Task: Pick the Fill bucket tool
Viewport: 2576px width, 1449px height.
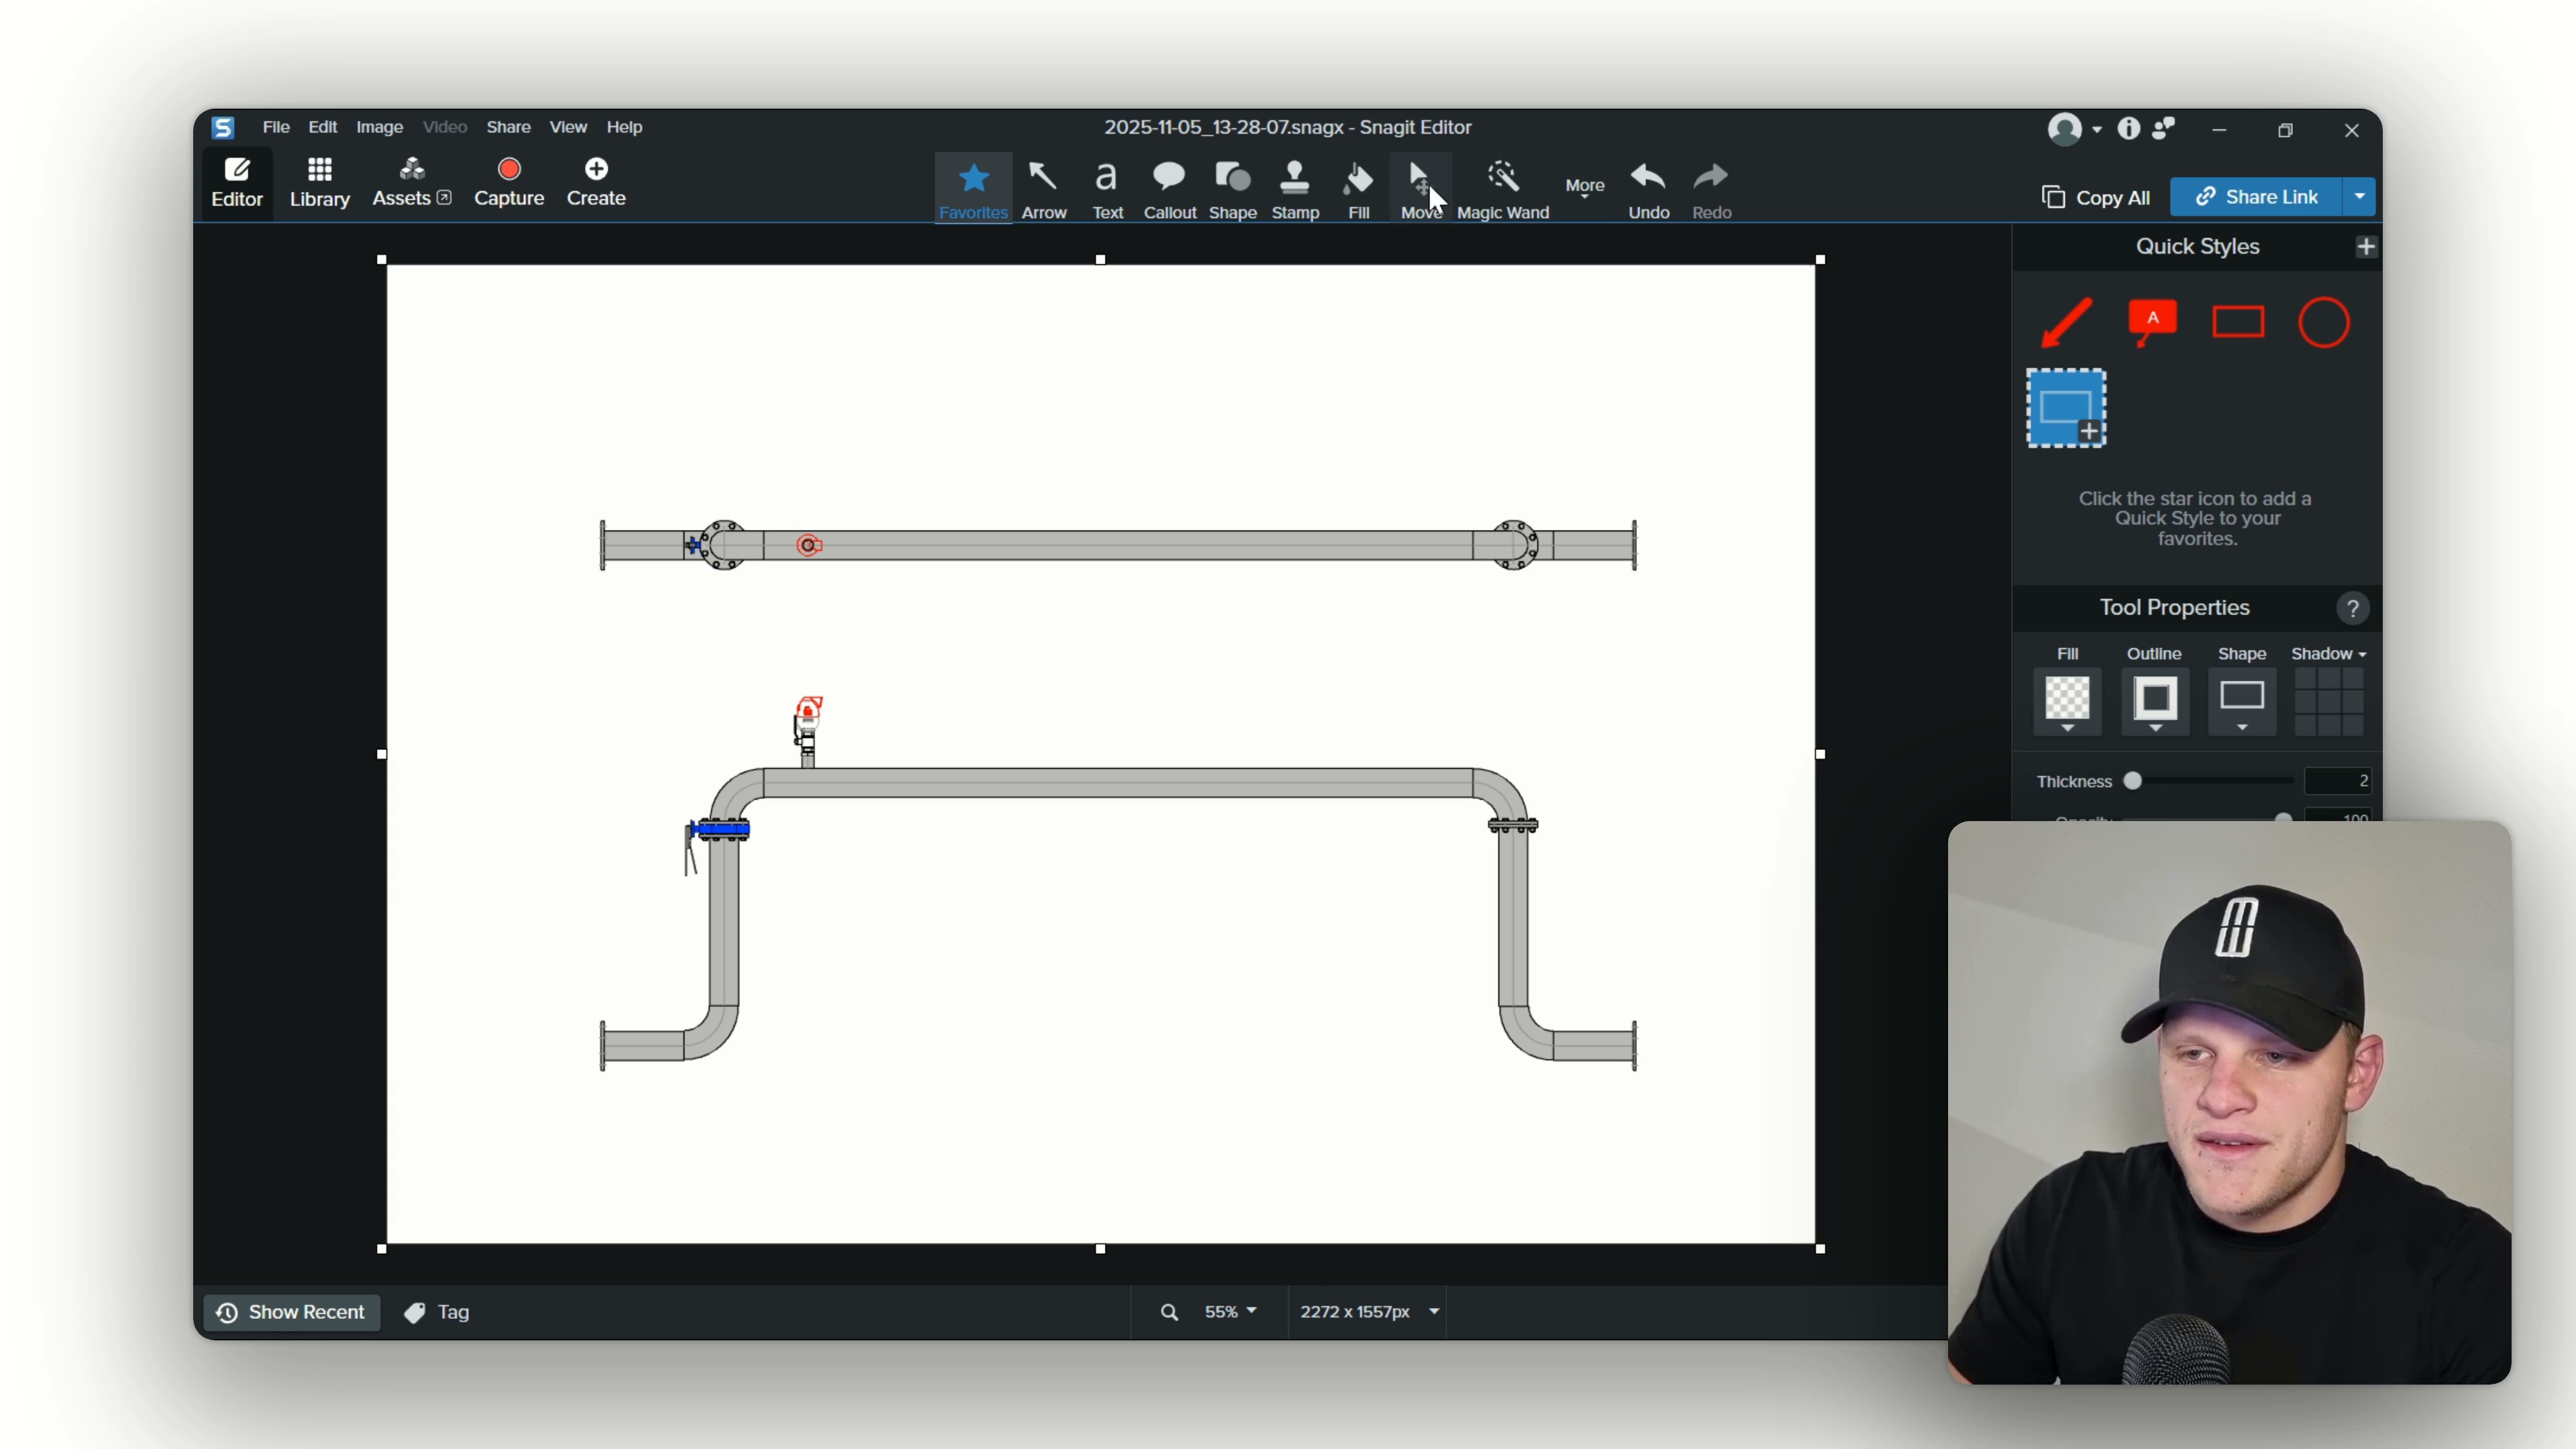Action: pyautogui.click(x=1358, y=189)
